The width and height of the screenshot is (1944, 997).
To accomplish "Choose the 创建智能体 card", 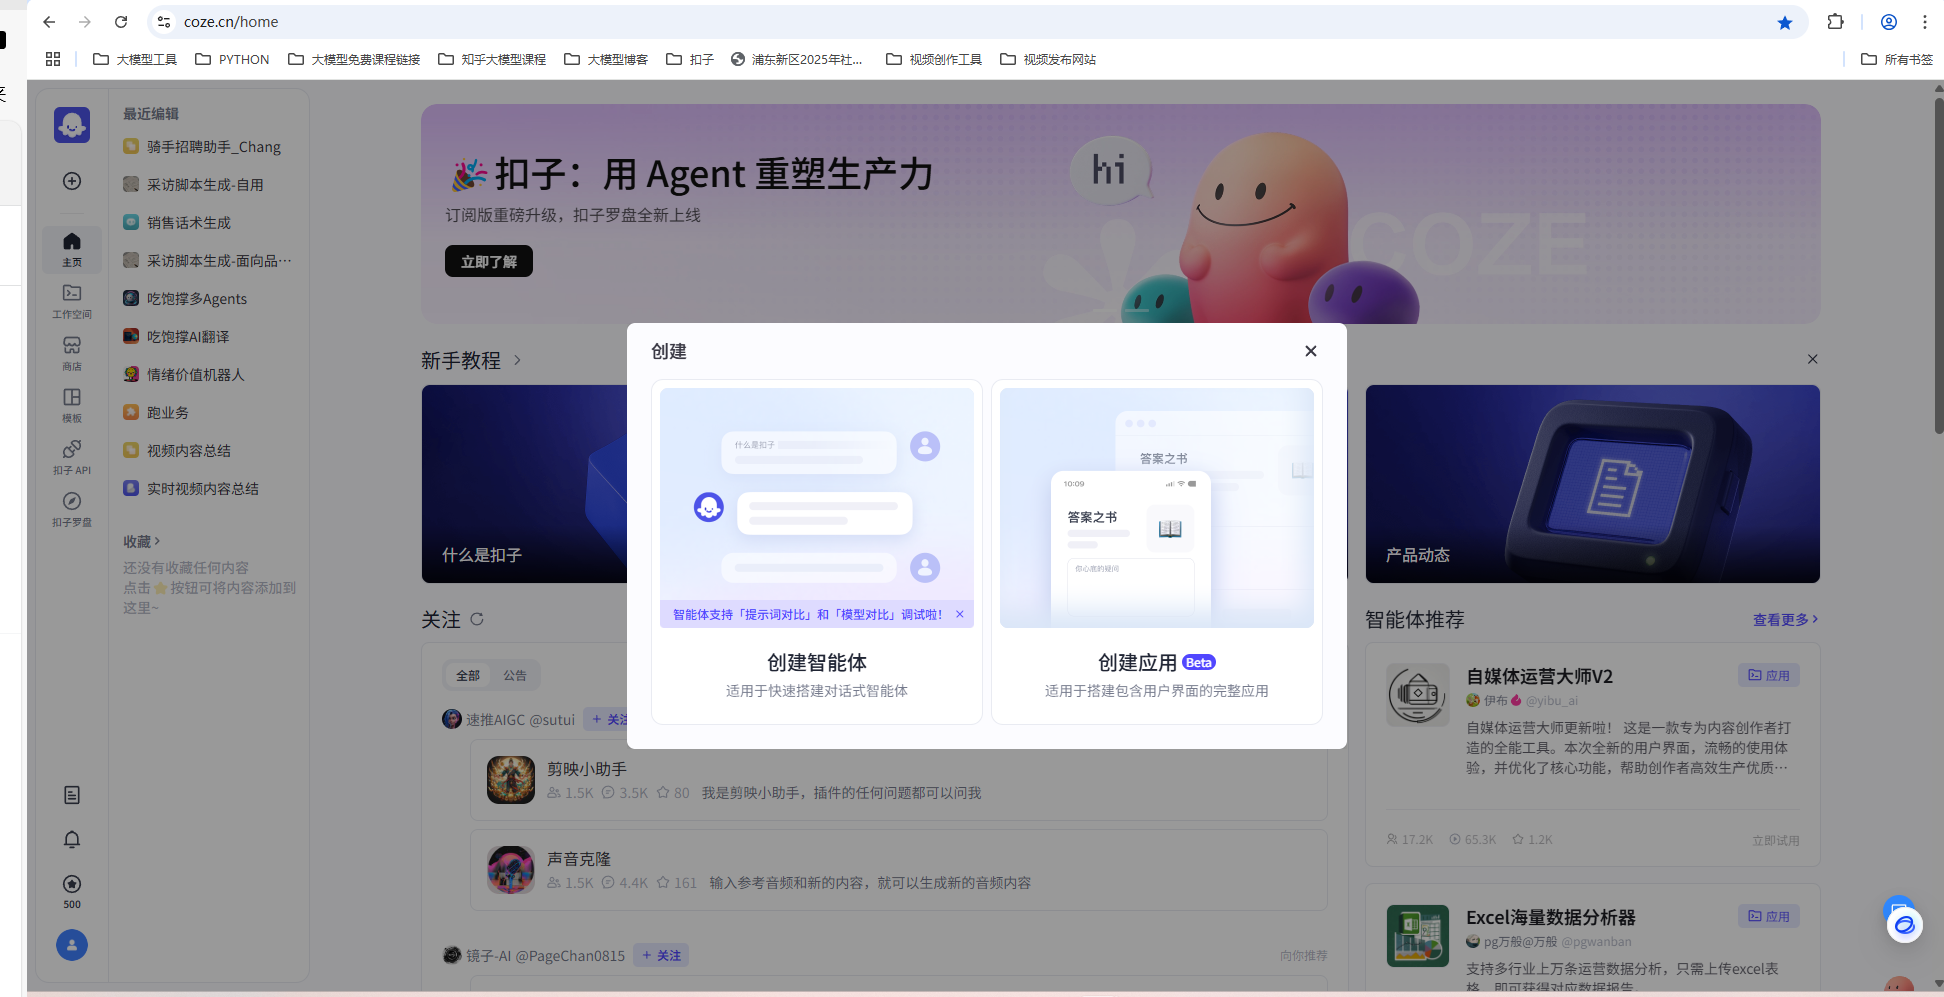I will pyautogui.click(x=817, y=552).
